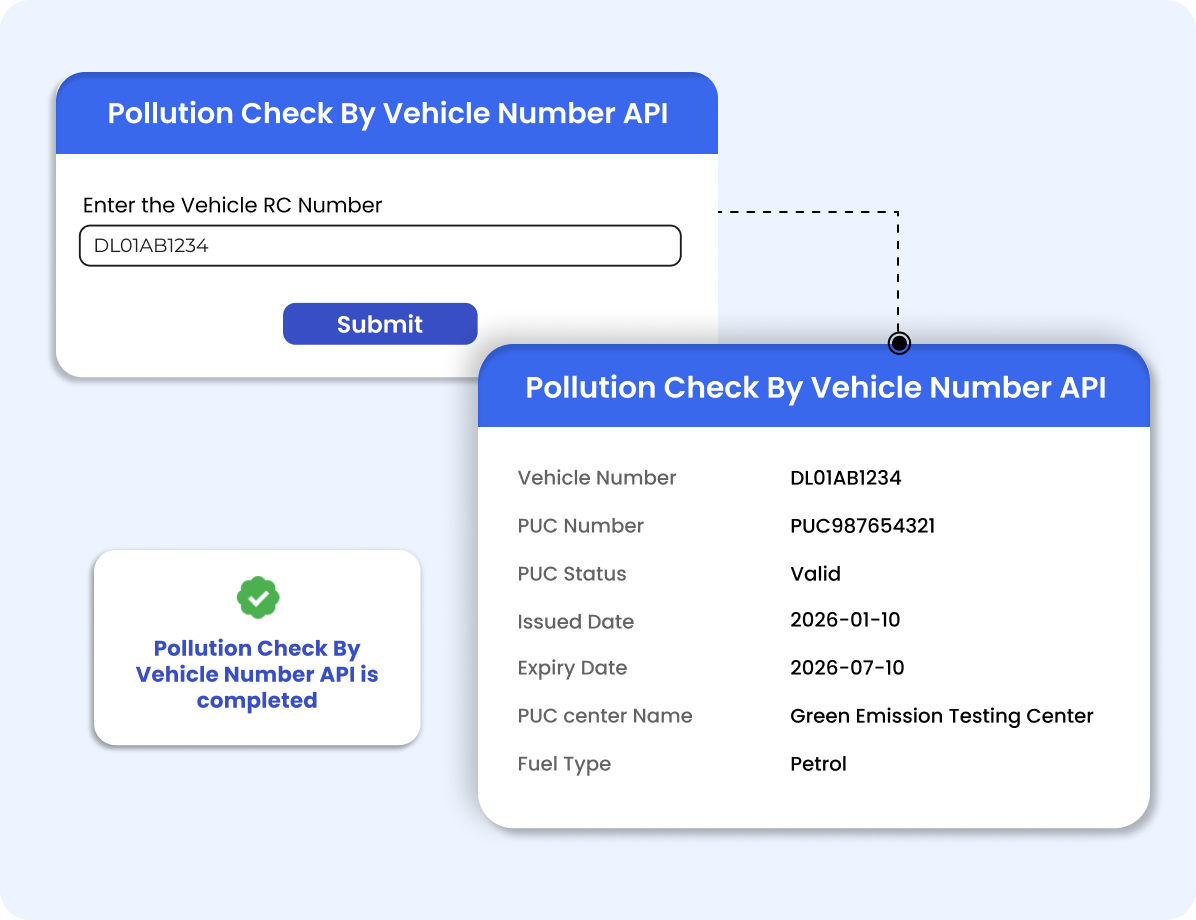
Task: Click the 'Expiry Date' field label
Action: point(572,668)
